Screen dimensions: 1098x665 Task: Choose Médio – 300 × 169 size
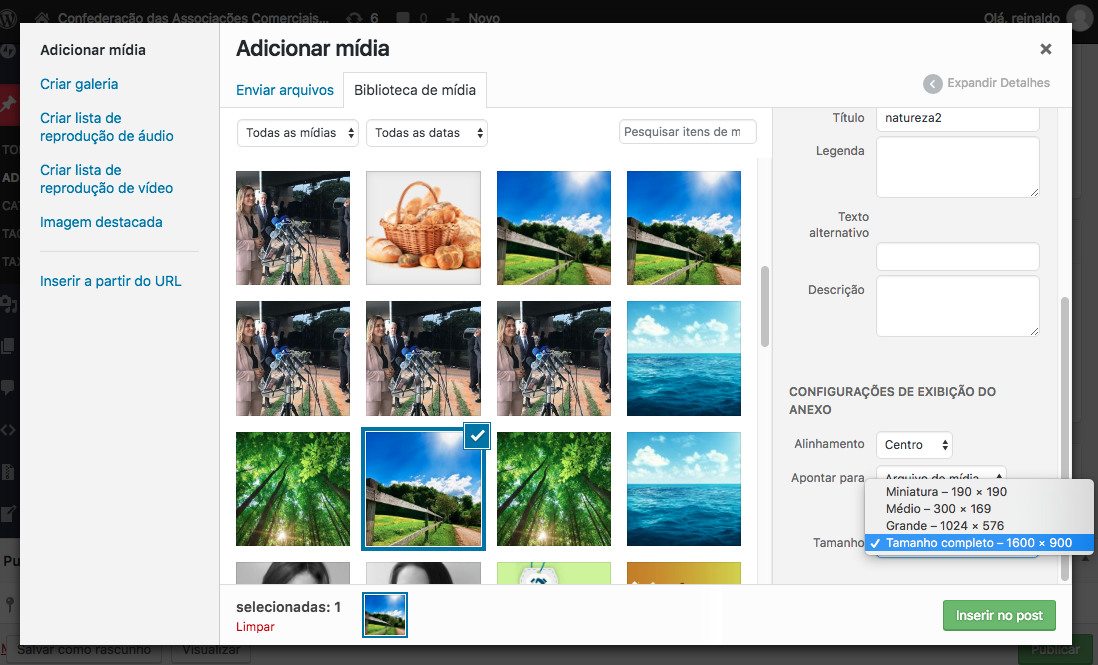(978, 509)
